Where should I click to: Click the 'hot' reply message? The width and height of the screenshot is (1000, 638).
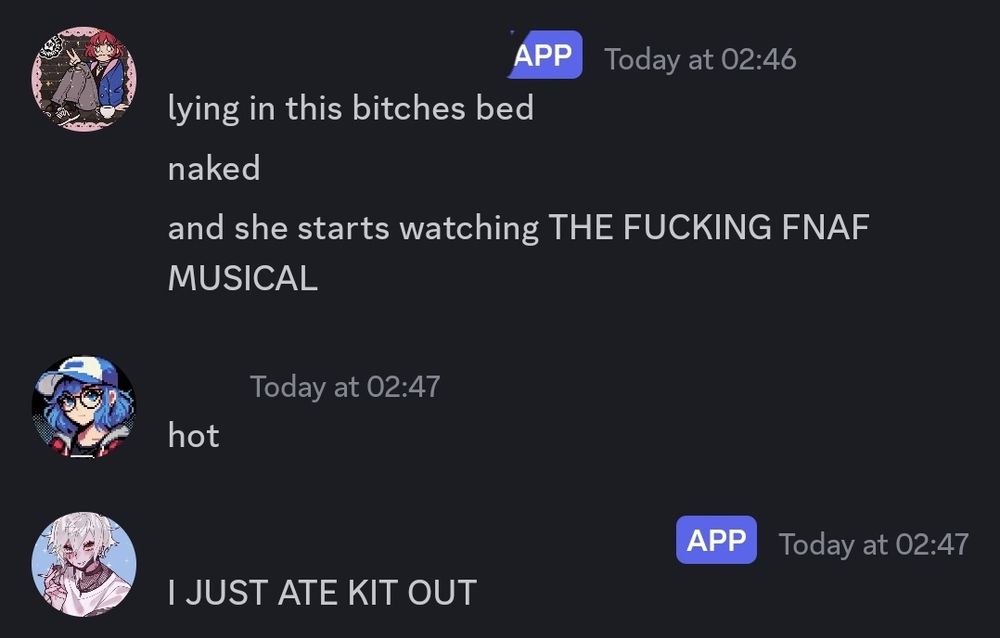(x=192, y=435)
